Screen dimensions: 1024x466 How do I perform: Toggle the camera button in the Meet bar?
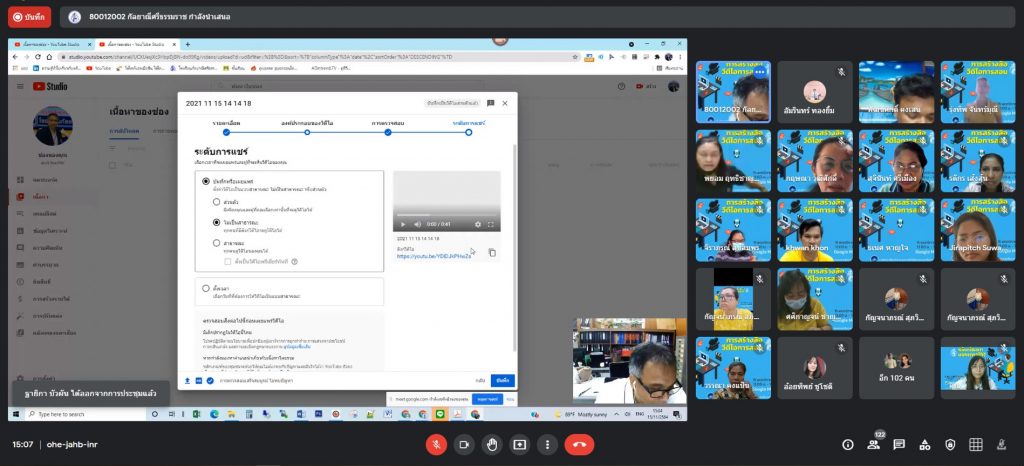point(464,444)
